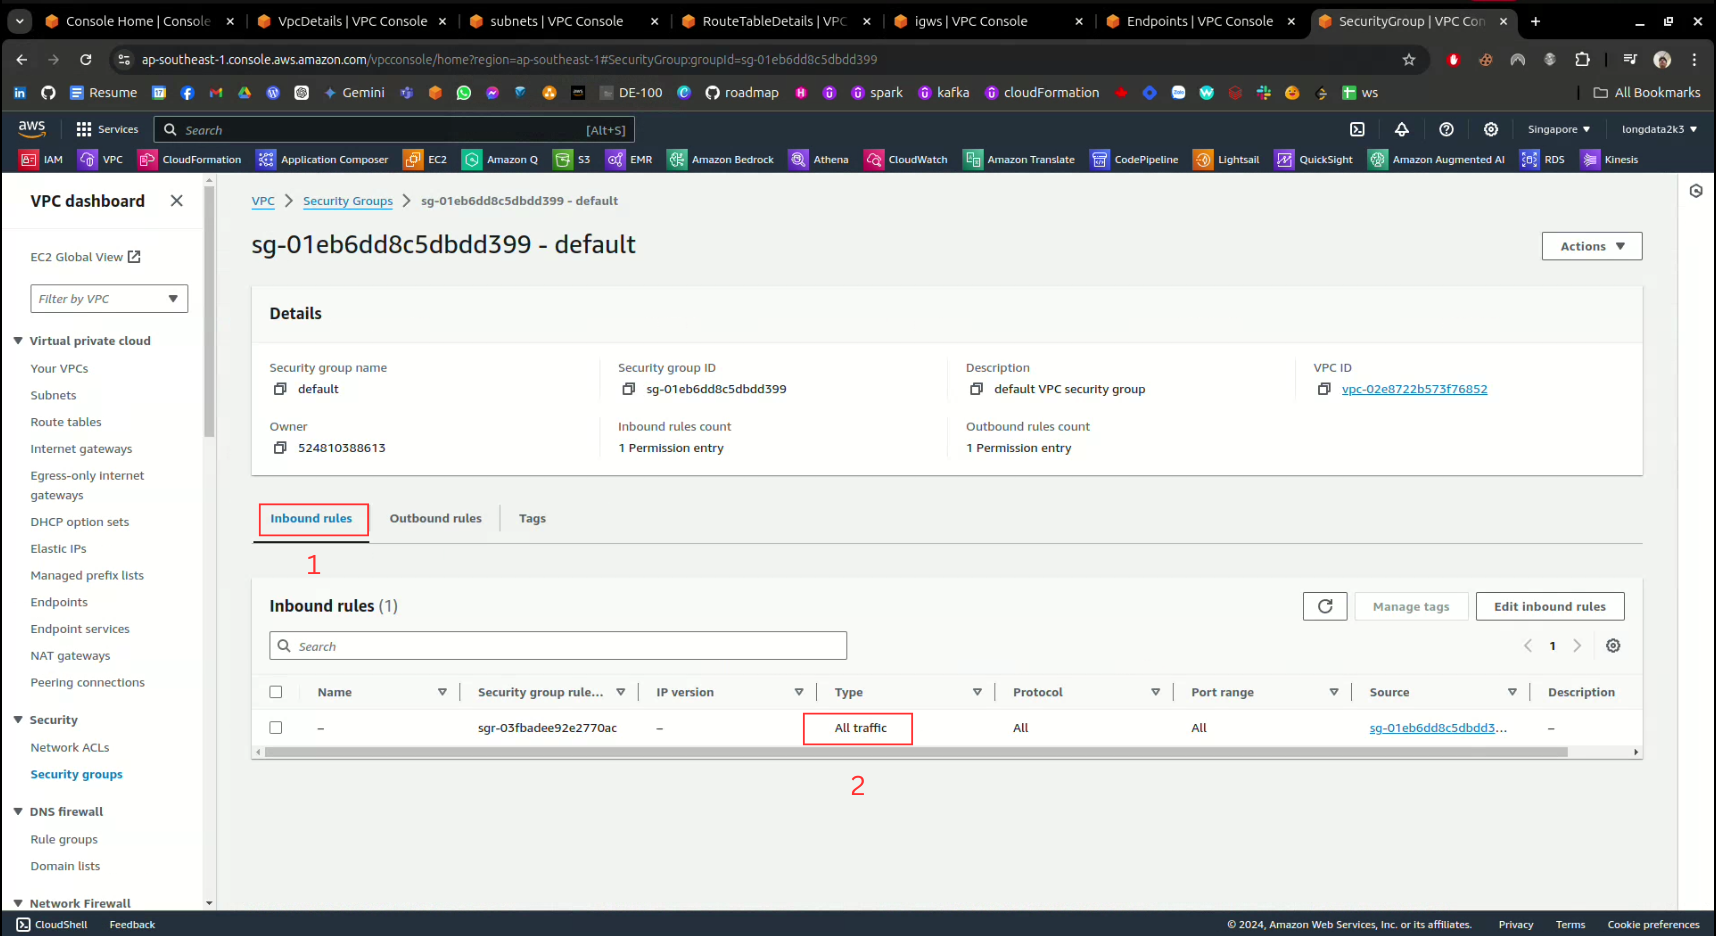Open the EC2 service shortcut

tap(425, 160)
